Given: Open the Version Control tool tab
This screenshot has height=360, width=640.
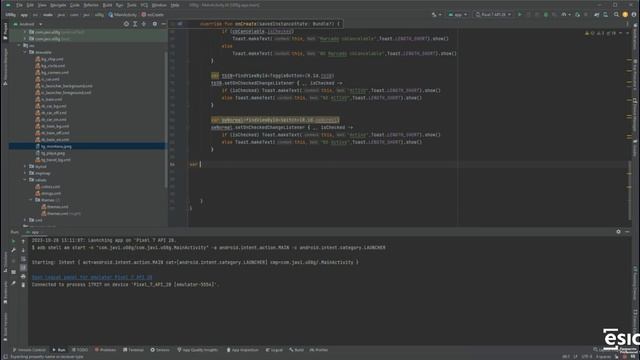Looking at the screenshot, I should coord(29,350).
